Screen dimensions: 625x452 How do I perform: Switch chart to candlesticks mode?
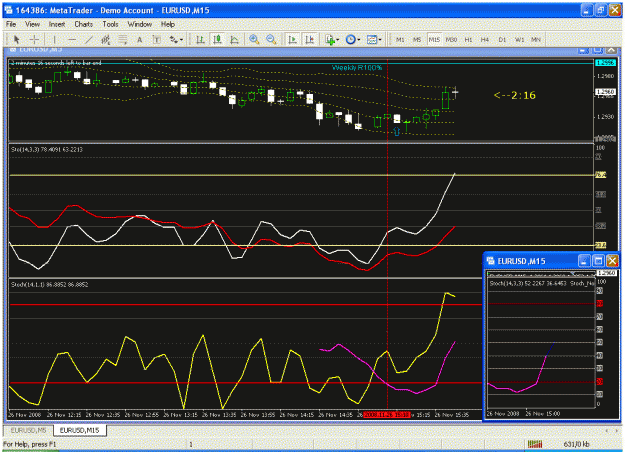(x=217, y=39)
